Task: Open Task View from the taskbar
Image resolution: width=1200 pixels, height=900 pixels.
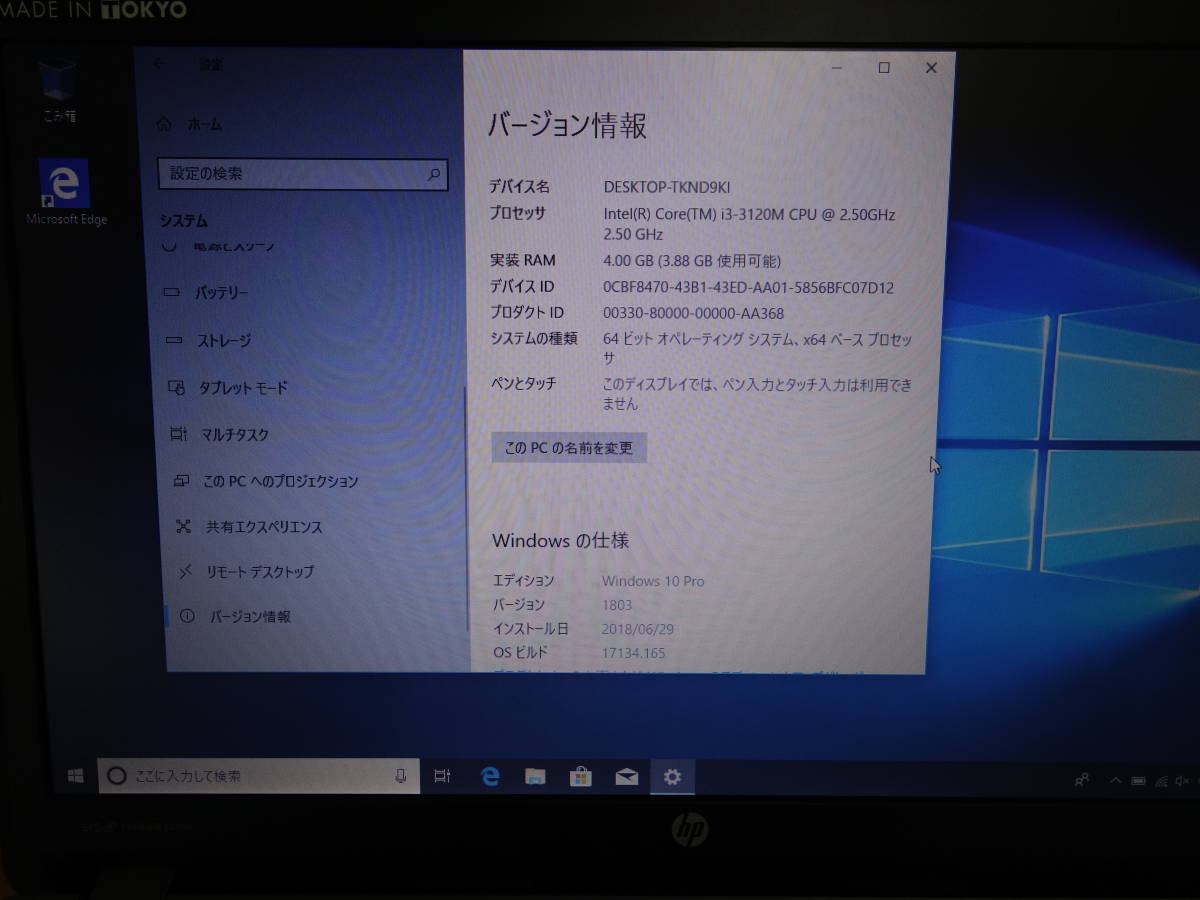Action: coord(443,776)
